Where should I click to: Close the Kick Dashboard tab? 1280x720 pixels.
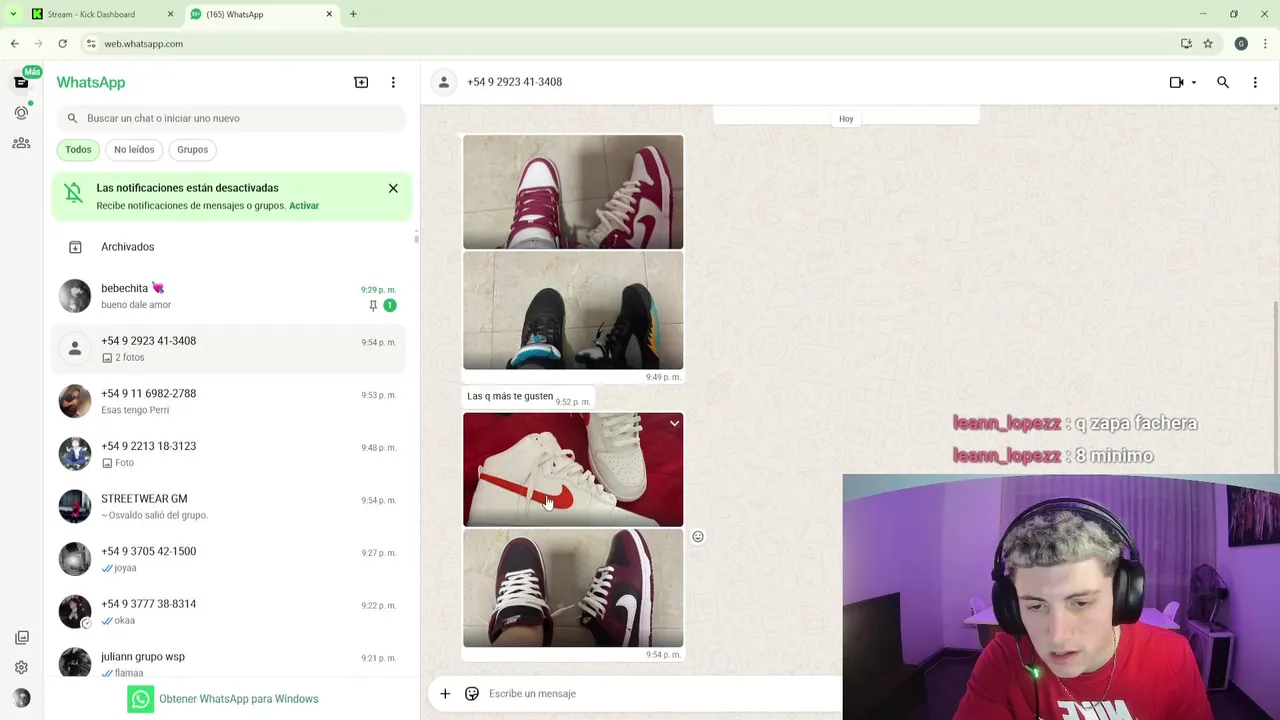click(x=170, y=14)
